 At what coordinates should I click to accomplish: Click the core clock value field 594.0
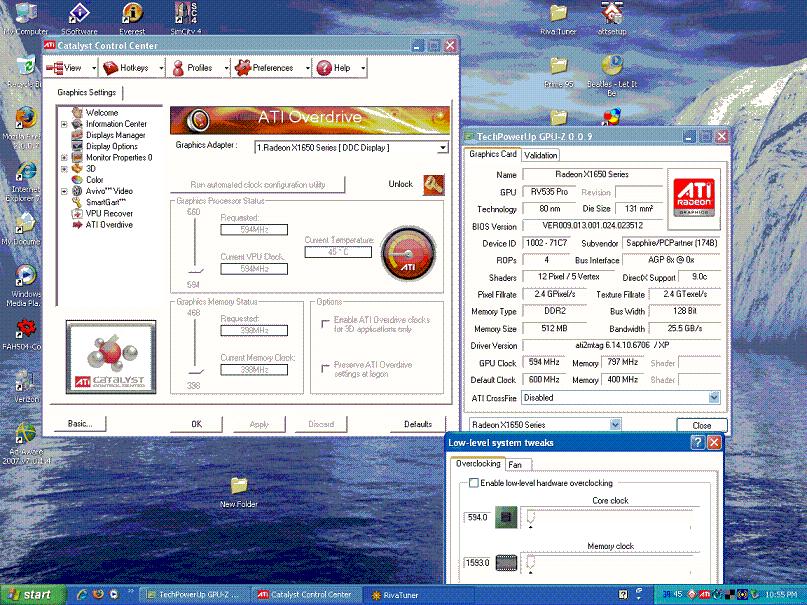point(477,518)
